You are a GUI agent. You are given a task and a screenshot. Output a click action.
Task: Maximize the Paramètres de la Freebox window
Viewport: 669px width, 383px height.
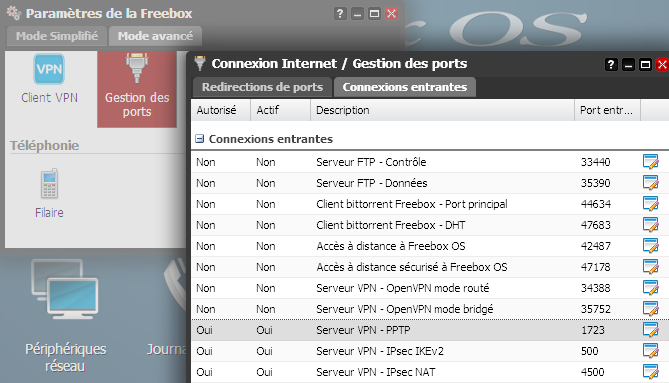tap(374, 14)
